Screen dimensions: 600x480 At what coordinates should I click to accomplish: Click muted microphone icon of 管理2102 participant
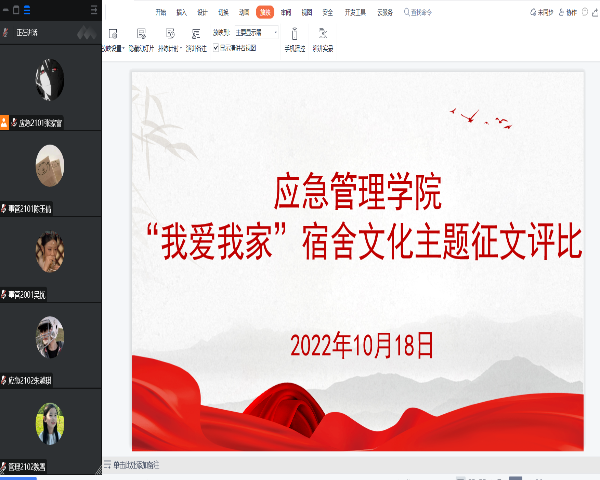click(x=4, y=467)
